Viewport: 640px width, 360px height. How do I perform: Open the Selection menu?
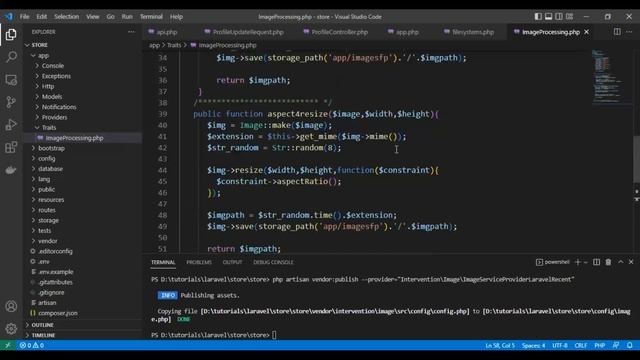pyautogui.click(x=67, y=17)
